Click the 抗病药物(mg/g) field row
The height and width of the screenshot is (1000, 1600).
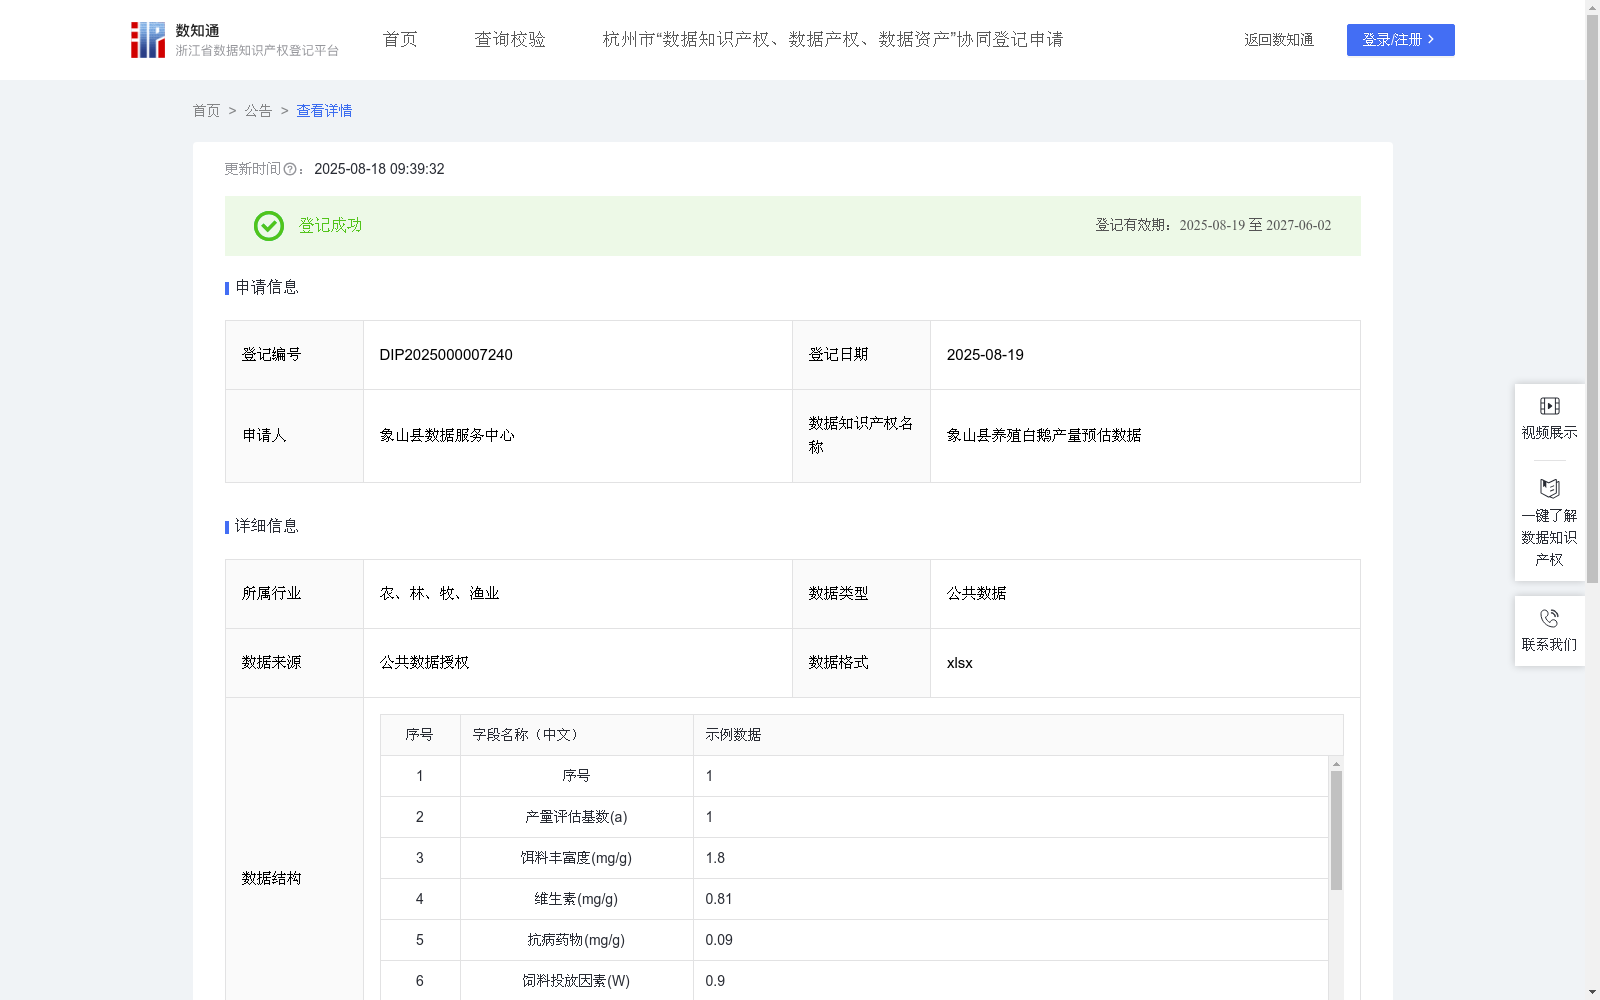point(854,940)
